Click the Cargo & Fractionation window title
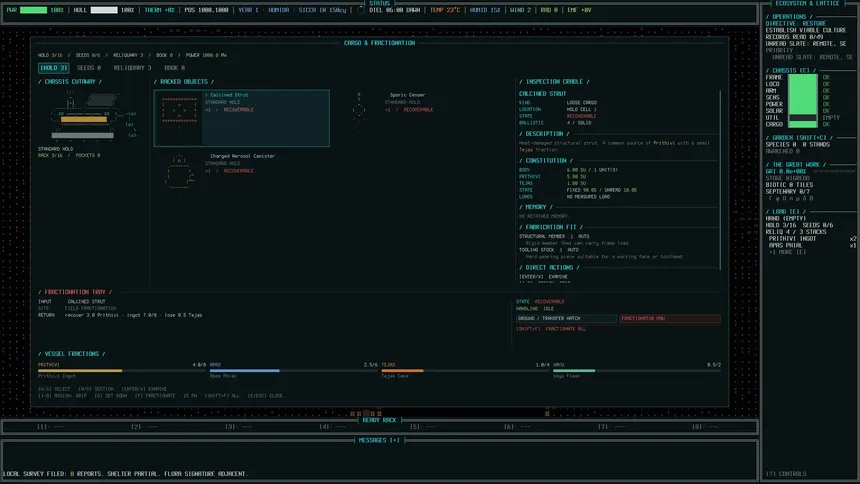This screenshot has width=860, height=484. (379, 43)
